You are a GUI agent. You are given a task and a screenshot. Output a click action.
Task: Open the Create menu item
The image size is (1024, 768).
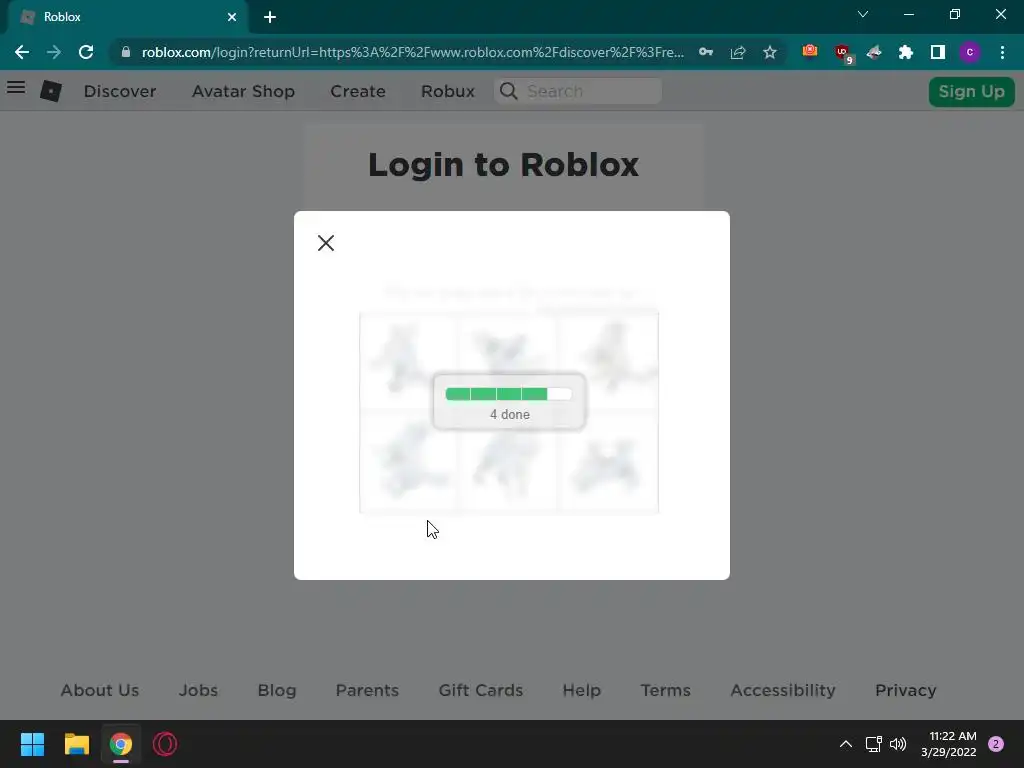pyautogui.click(x=358, y=91)
